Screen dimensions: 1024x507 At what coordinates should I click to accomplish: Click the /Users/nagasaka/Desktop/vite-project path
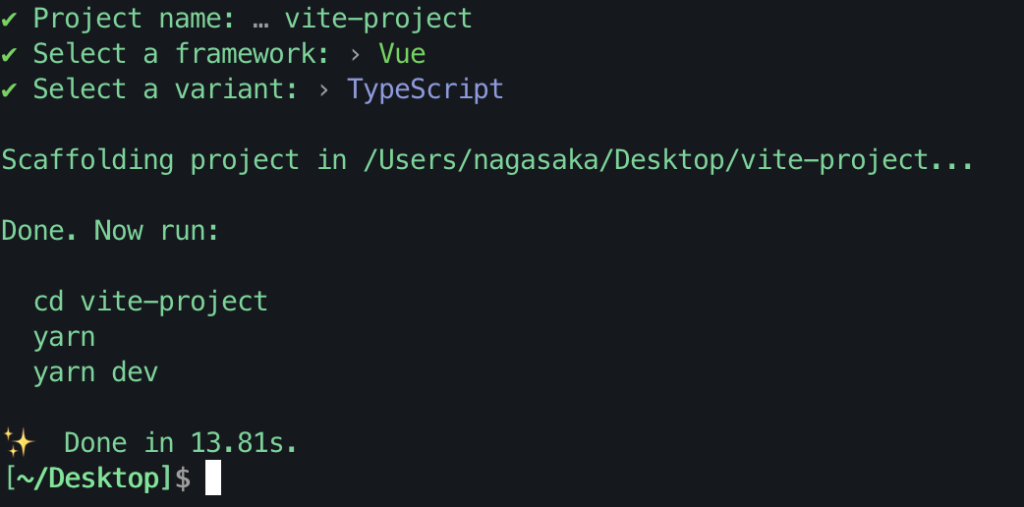click(x=667, y=160)
